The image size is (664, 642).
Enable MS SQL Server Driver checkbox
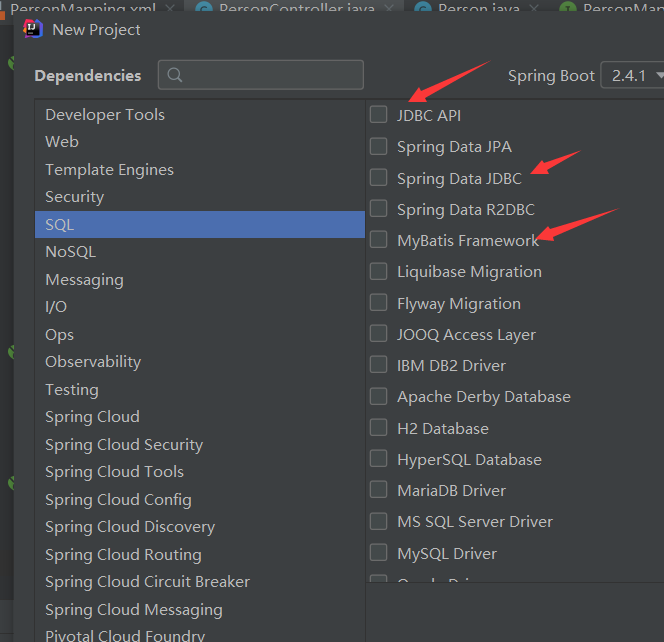pos(378,521)
